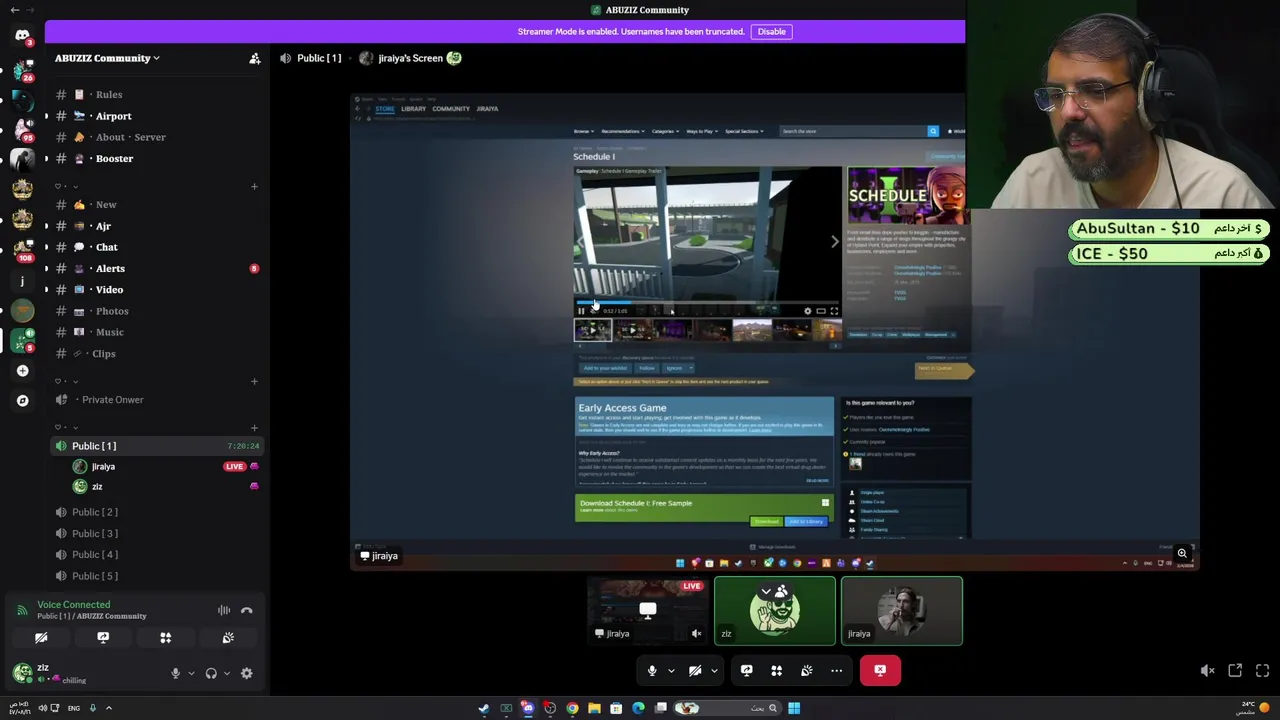Image resolution: width=1280 pixels, height=720 pixels.
Task: Deafen with headphones icon in user panel
Action: coord(211,673)
